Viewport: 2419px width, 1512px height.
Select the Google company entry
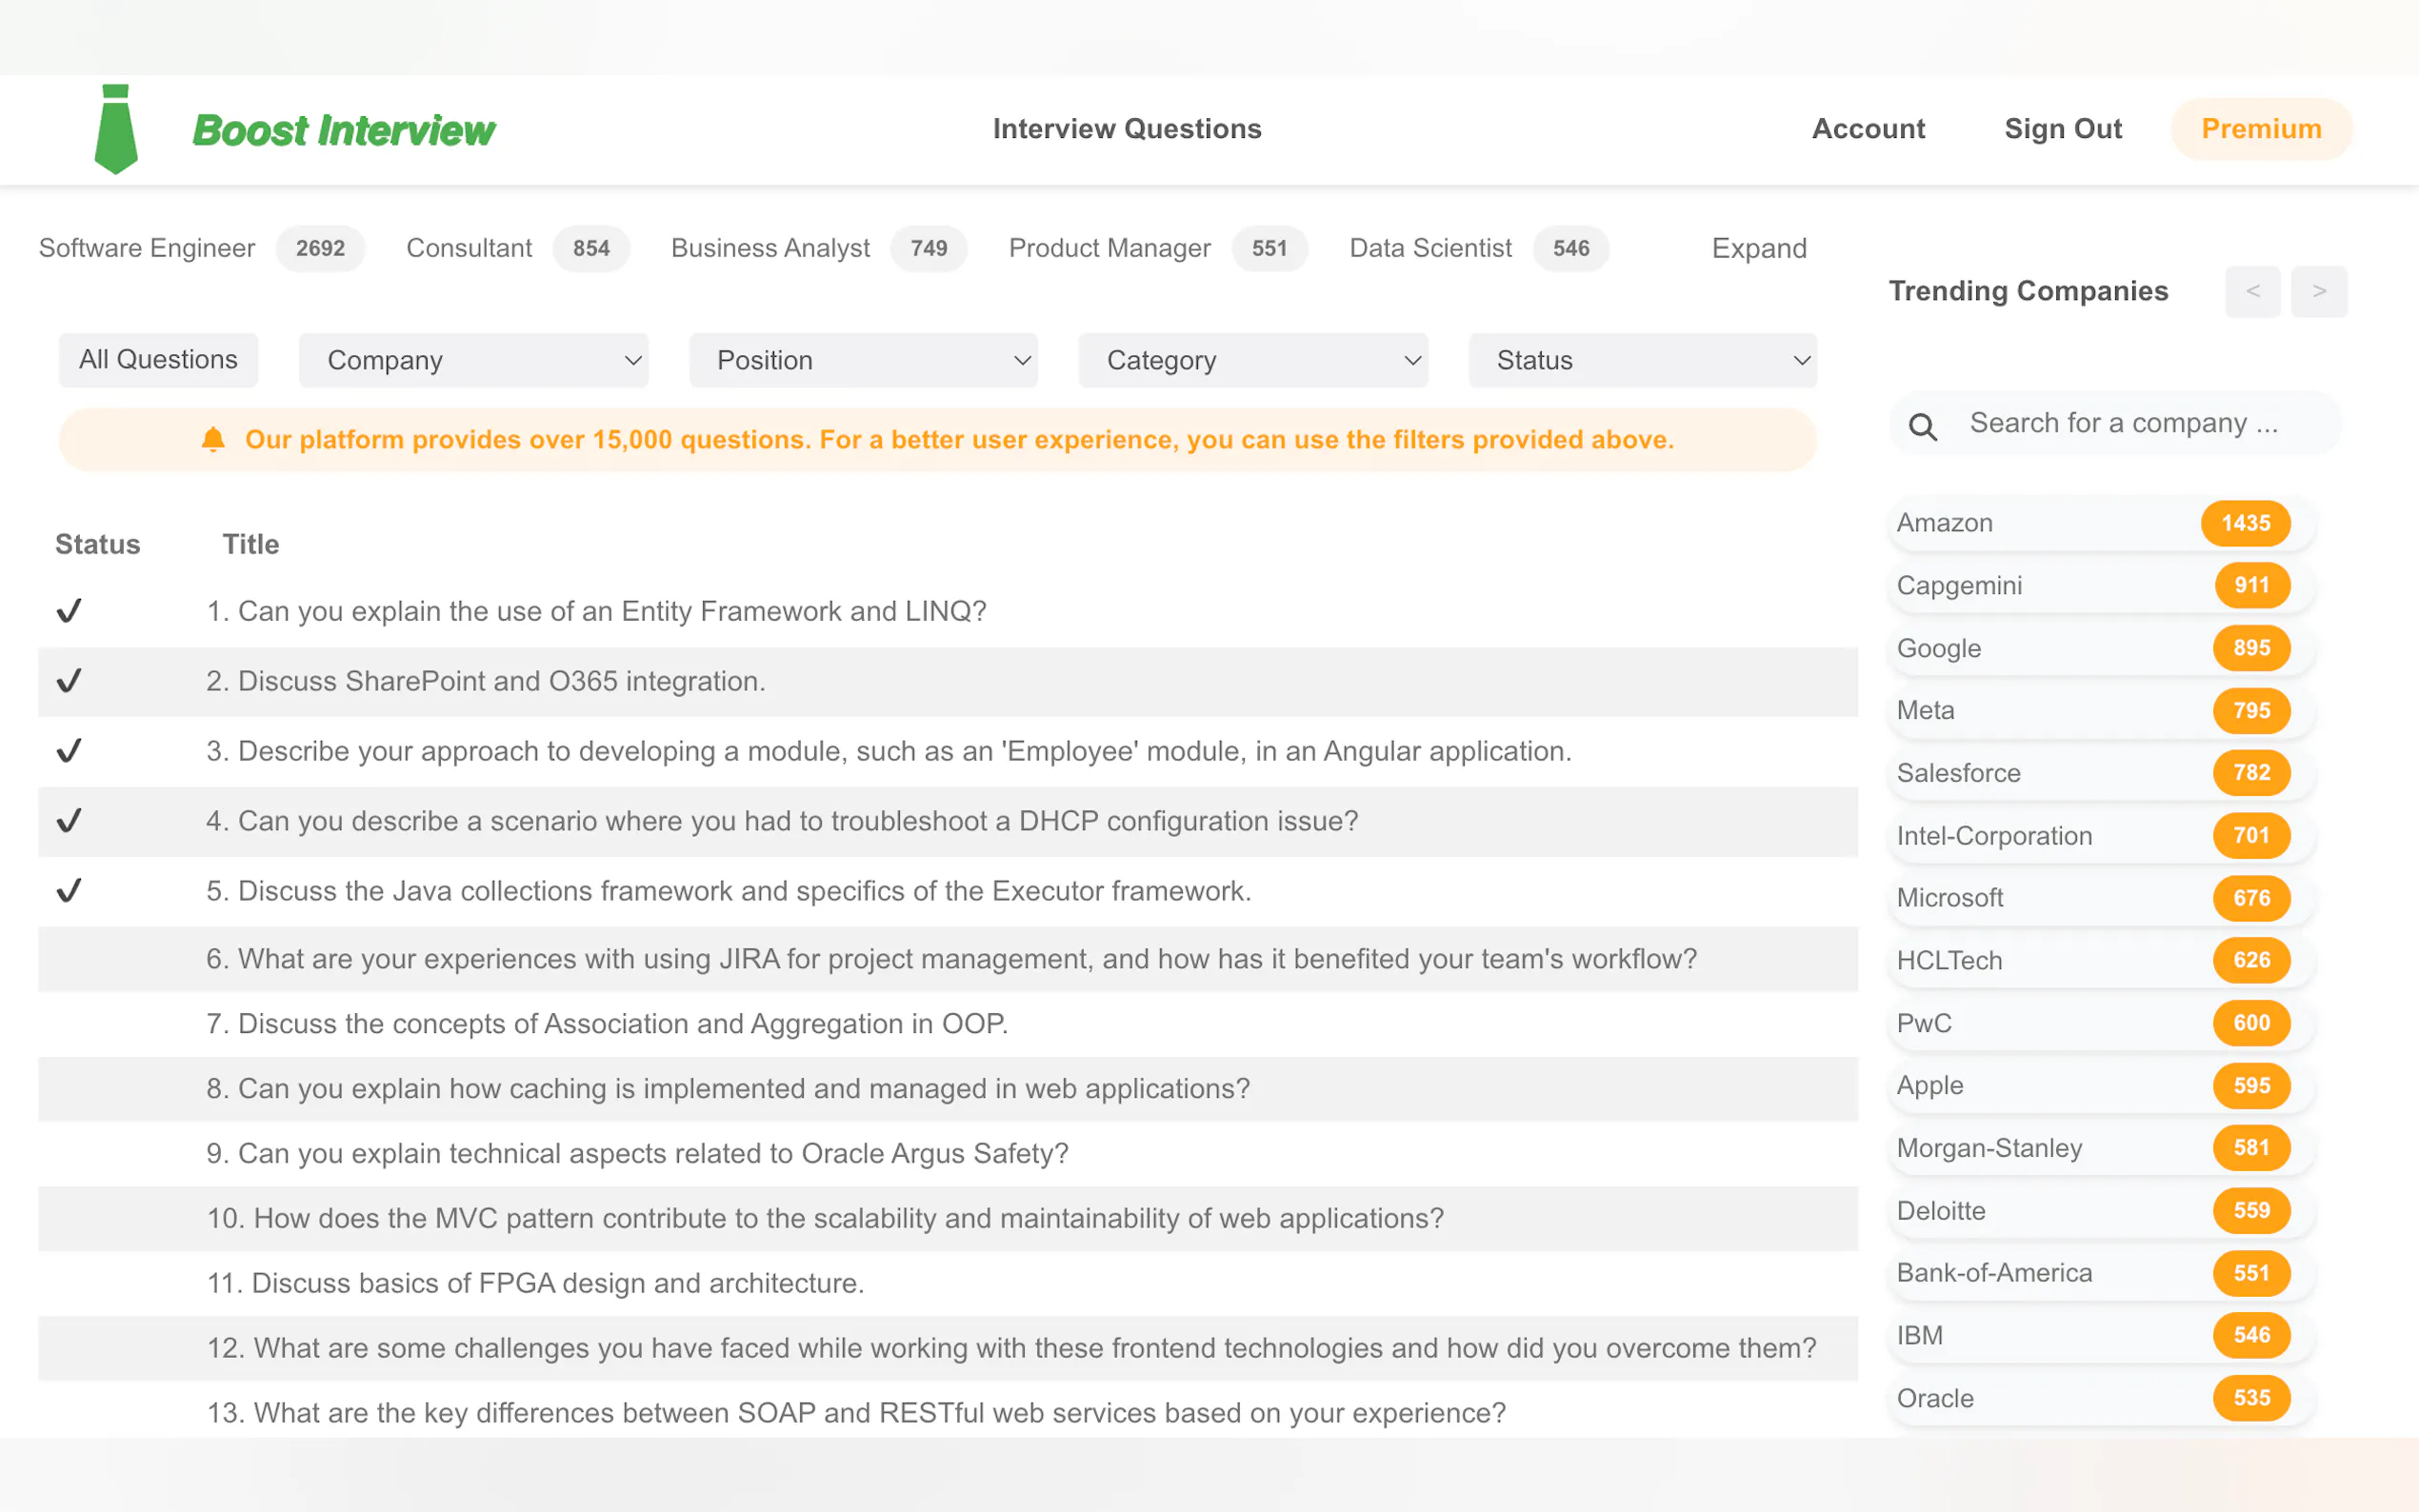coord(1940,648)
